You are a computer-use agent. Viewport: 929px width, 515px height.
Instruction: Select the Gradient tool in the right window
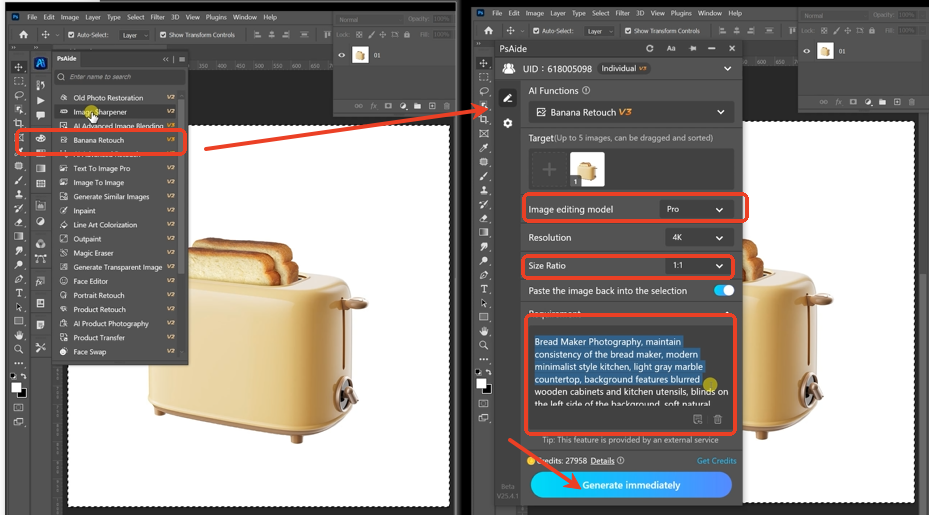click(x=484, y=232)
